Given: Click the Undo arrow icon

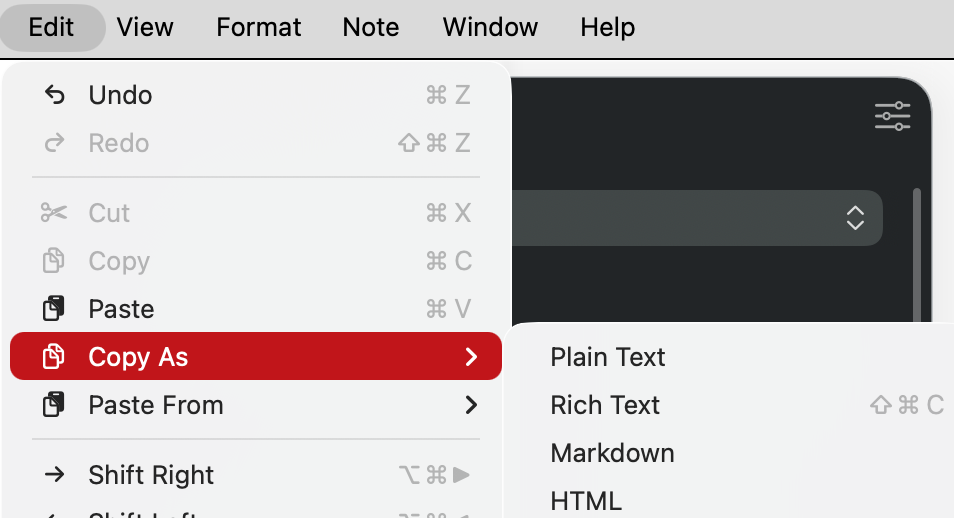Looking at the screenshot, I should click(54, 95).
